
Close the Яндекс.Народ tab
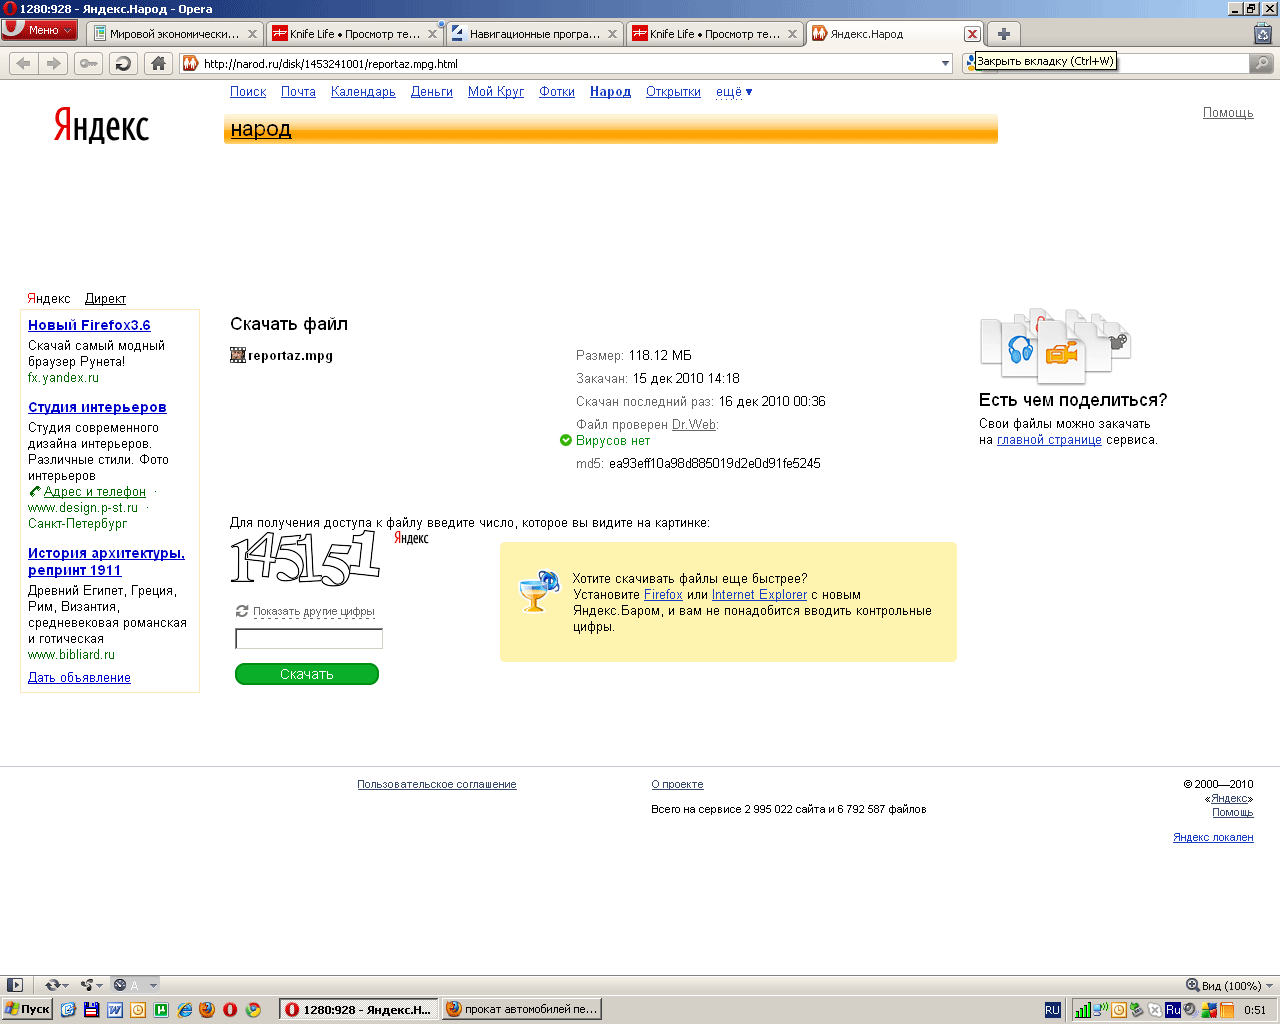971,34
